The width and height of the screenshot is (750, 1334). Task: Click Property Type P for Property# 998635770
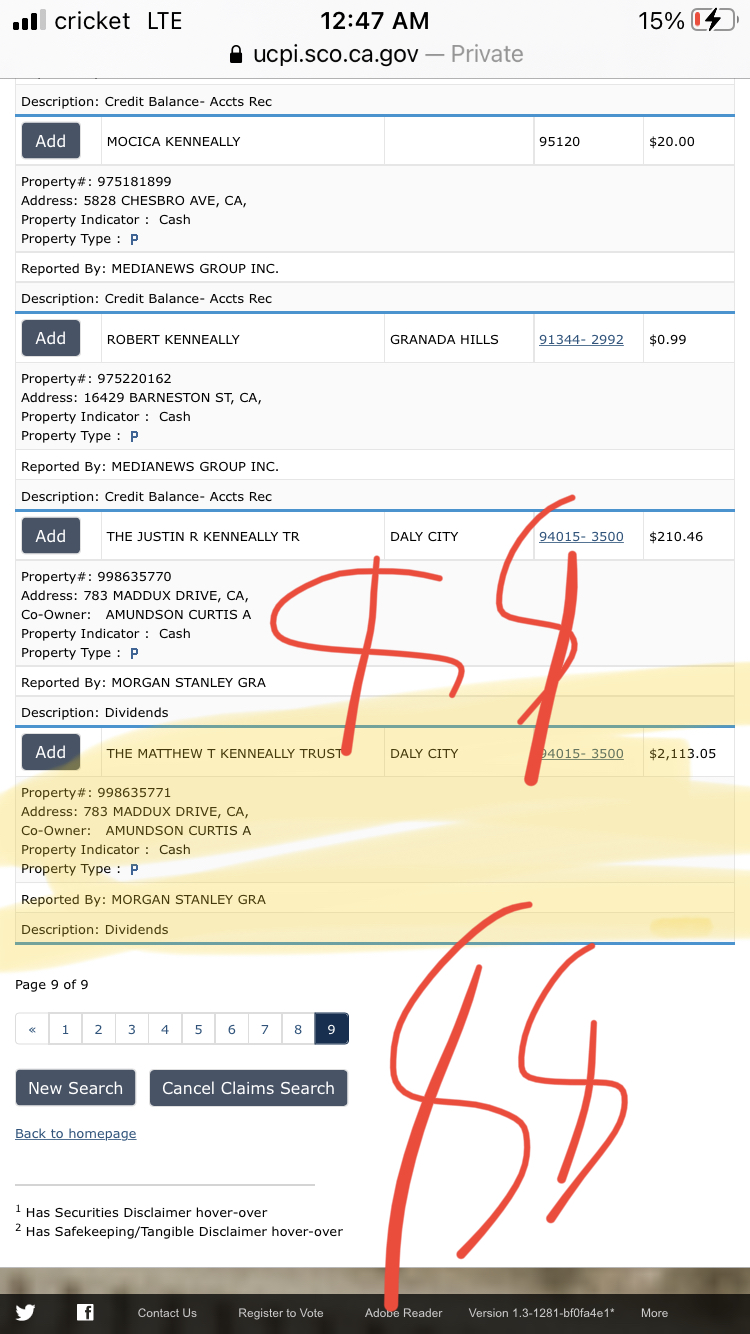click(x=134, y=653)
